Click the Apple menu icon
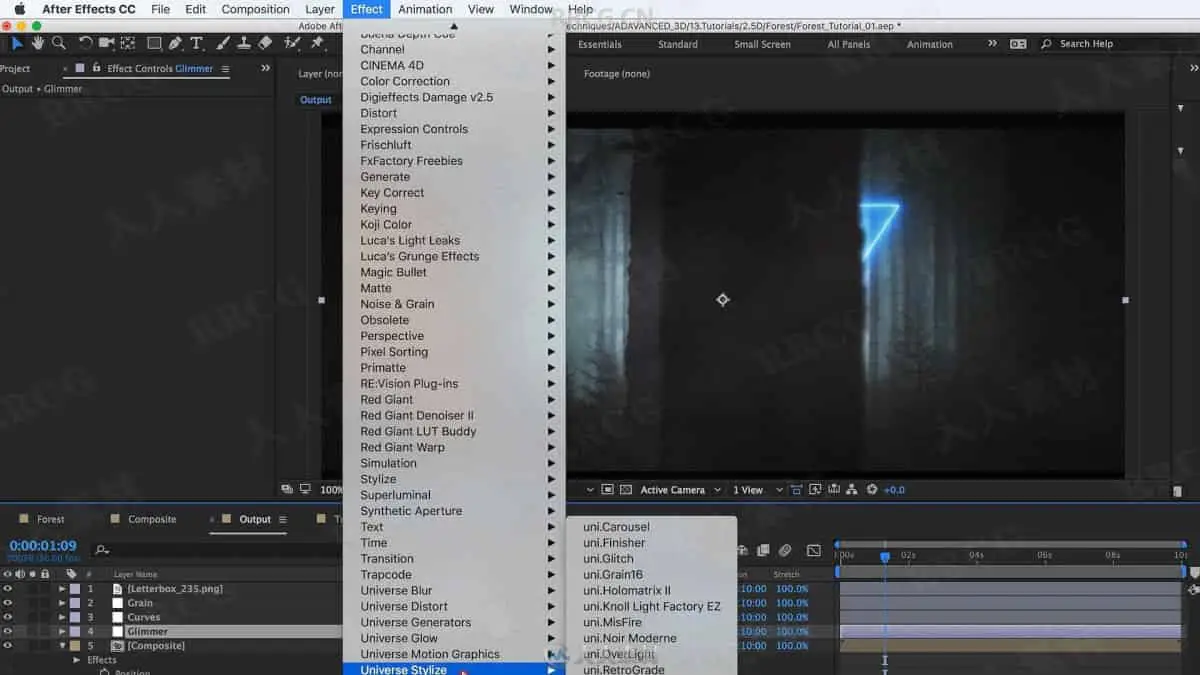1200x675 pixels. click(x=19, y=9)
